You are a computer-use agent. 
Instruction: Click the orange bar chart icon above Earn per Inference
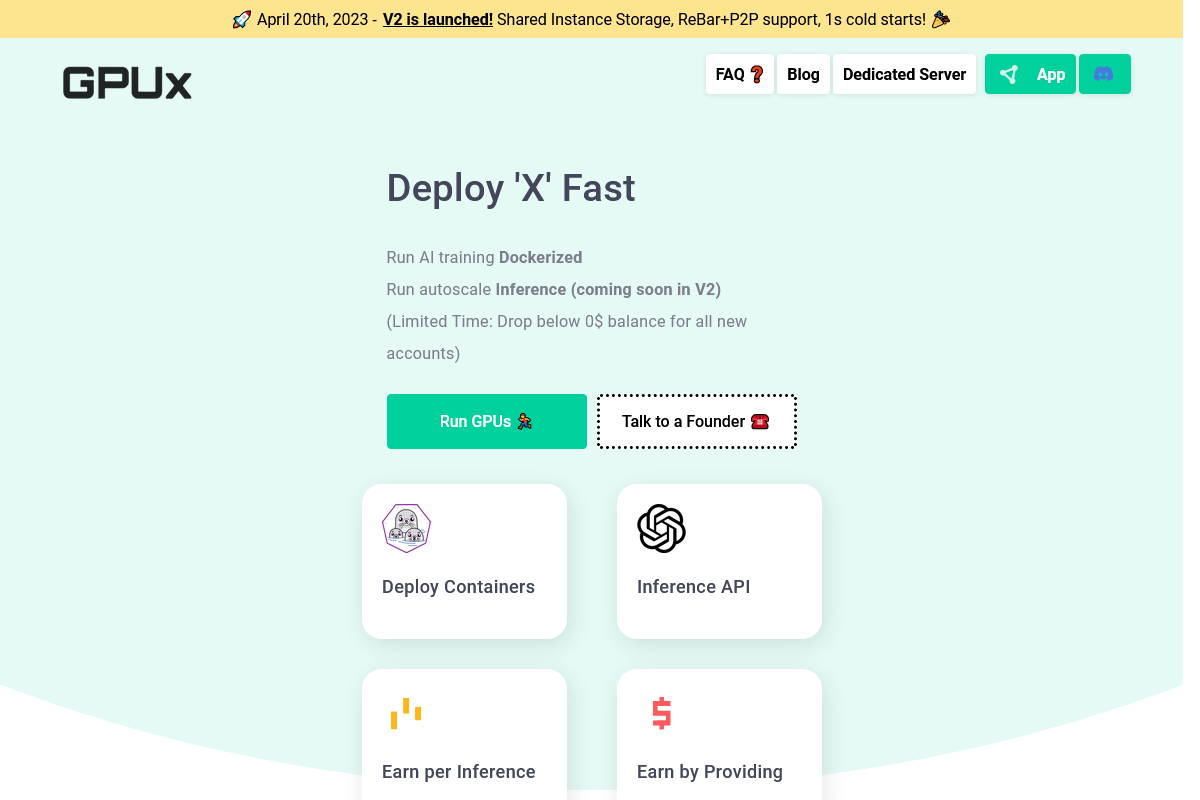(406, 714)
